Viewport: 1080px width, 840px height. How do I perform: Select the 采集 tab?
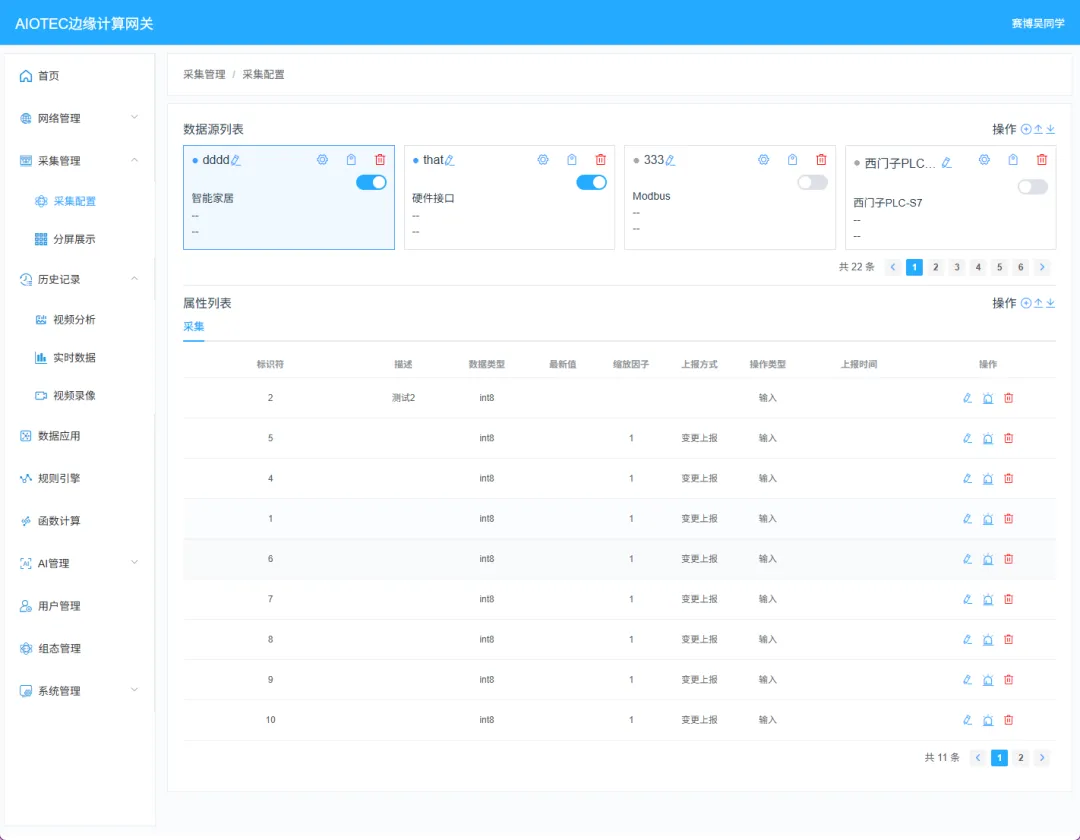click(194, 326)
